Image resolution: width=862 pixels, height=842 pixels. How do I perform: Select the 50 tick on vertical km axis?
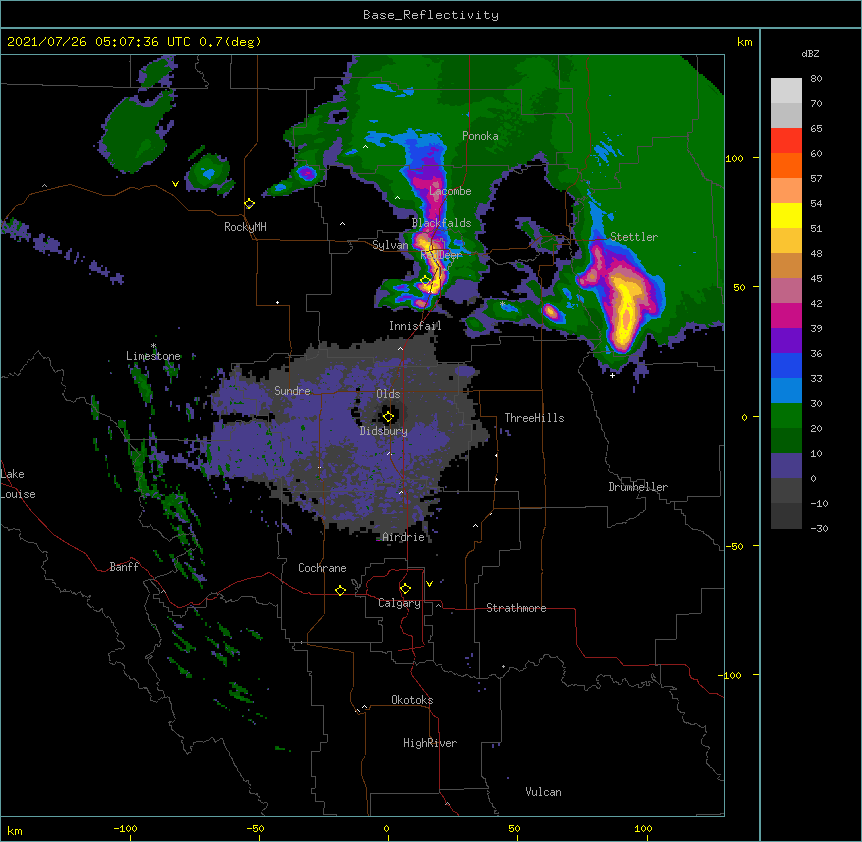coord(739,287)
